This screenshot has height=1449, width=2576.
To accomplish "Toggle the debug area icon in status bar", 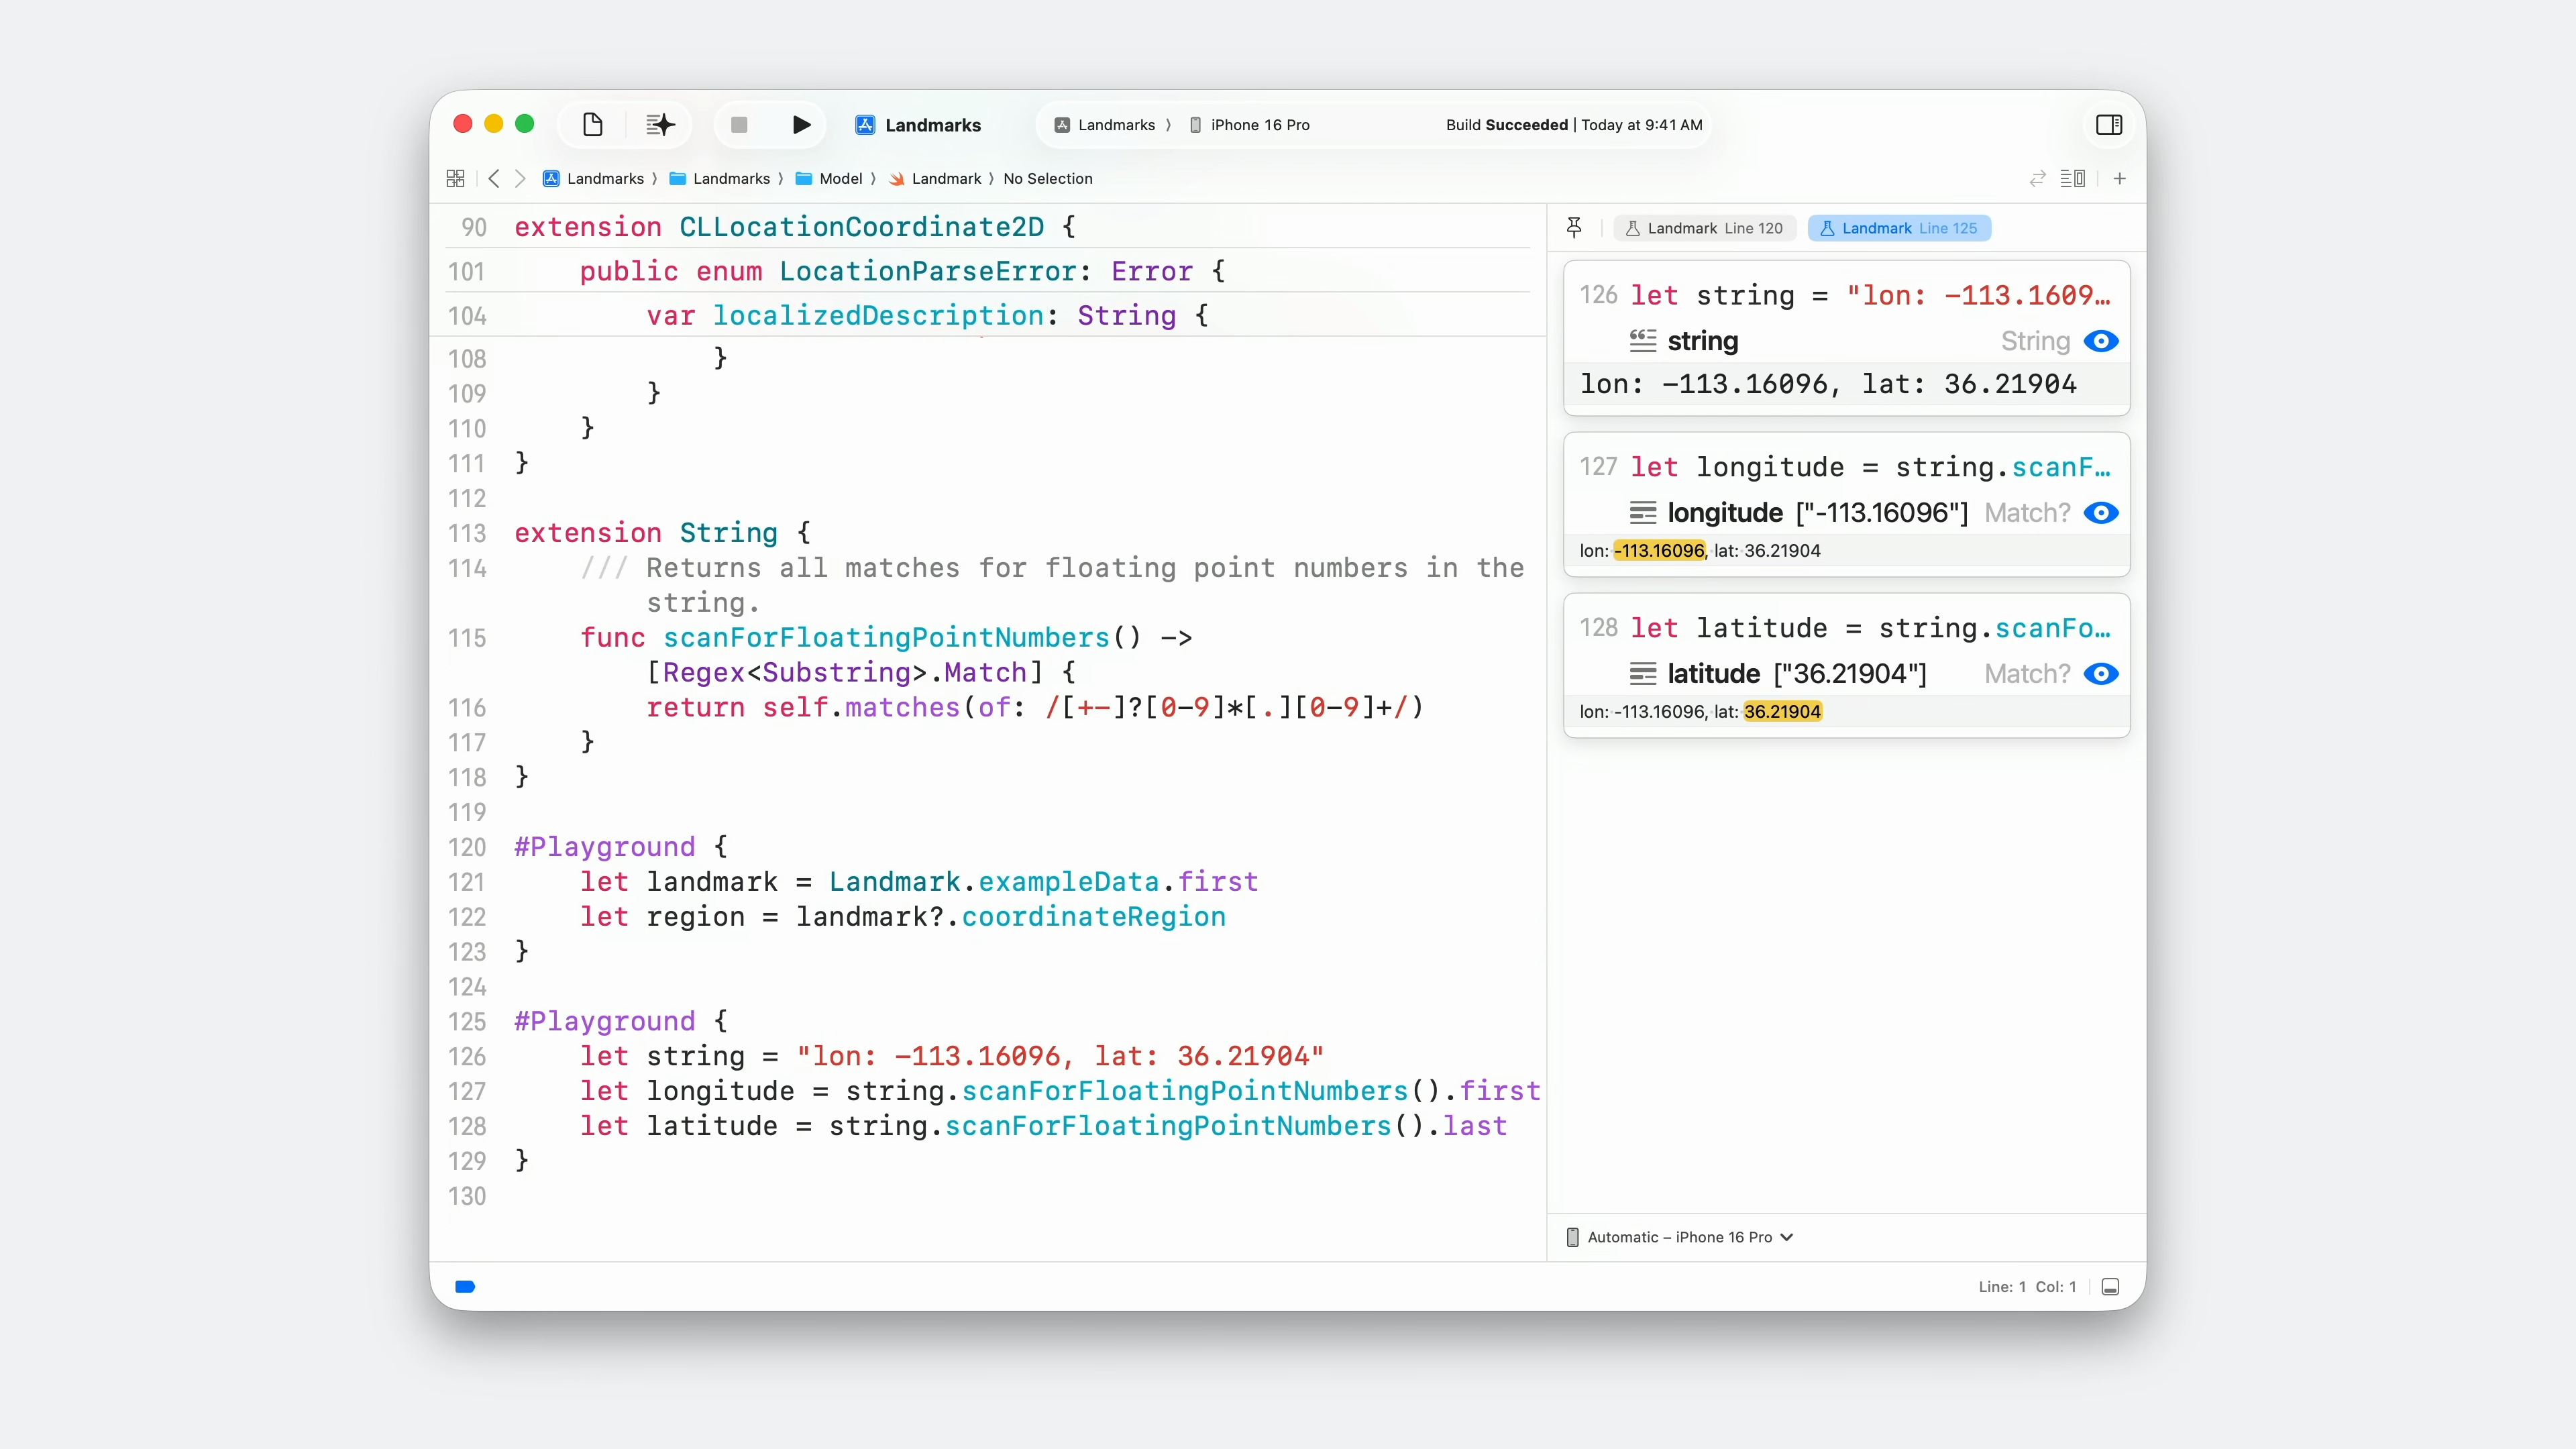I will (2110, 1287).
